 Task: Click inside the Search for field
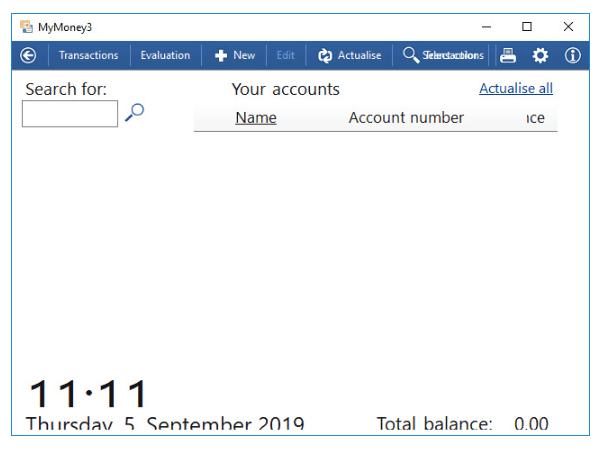coord(70,114)
